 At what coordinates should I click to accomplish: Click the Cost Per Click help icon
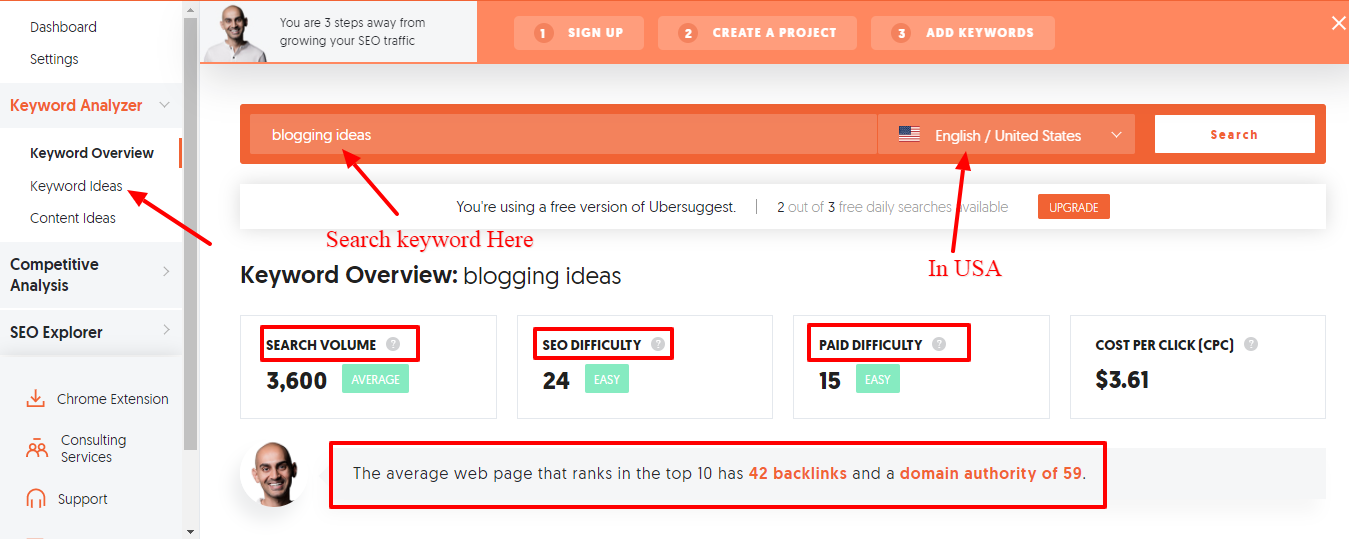point(1251,344)
